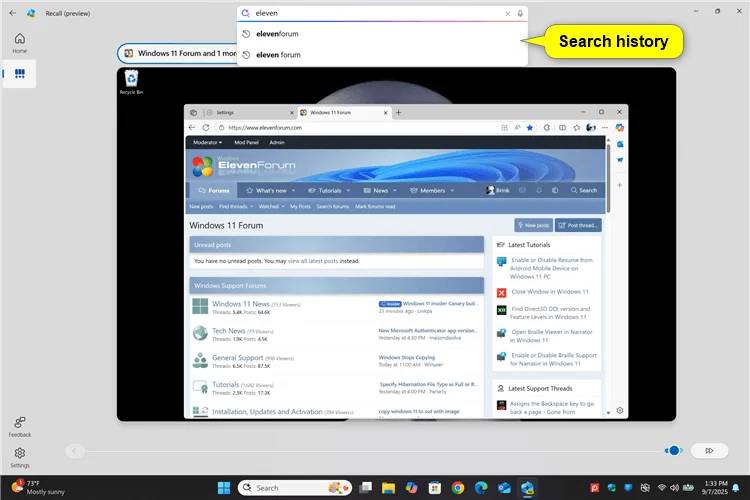The width and height of the screenshot is (750, 500).
Task: Start voice search with microphone icon
Action: click(520, 13)
